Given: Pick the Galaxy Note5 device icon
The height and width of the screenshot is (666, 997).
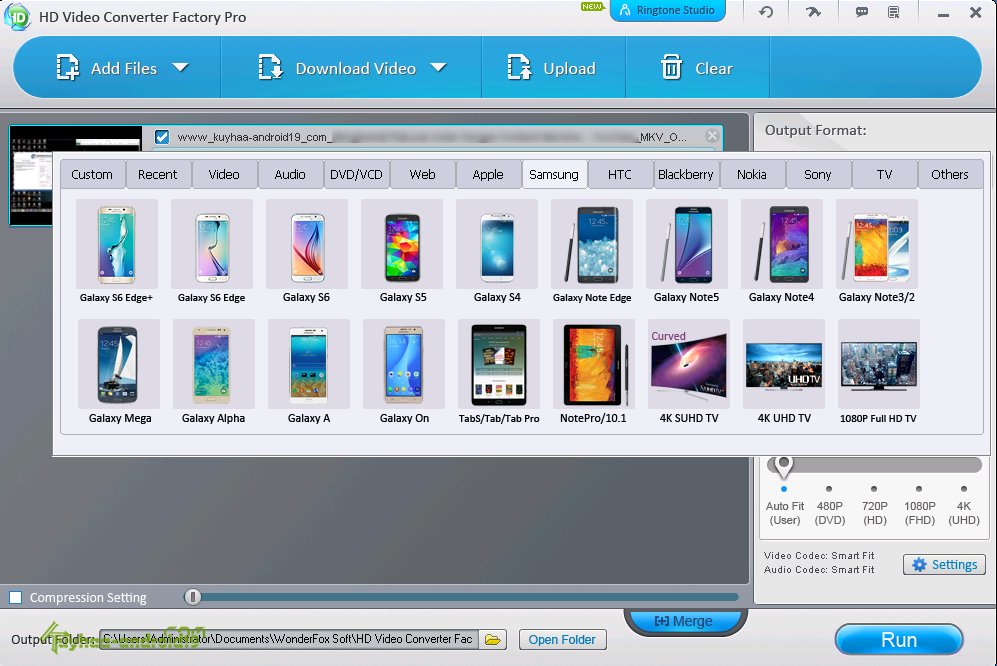Looking at the screenshot, I should pos(687,244).
